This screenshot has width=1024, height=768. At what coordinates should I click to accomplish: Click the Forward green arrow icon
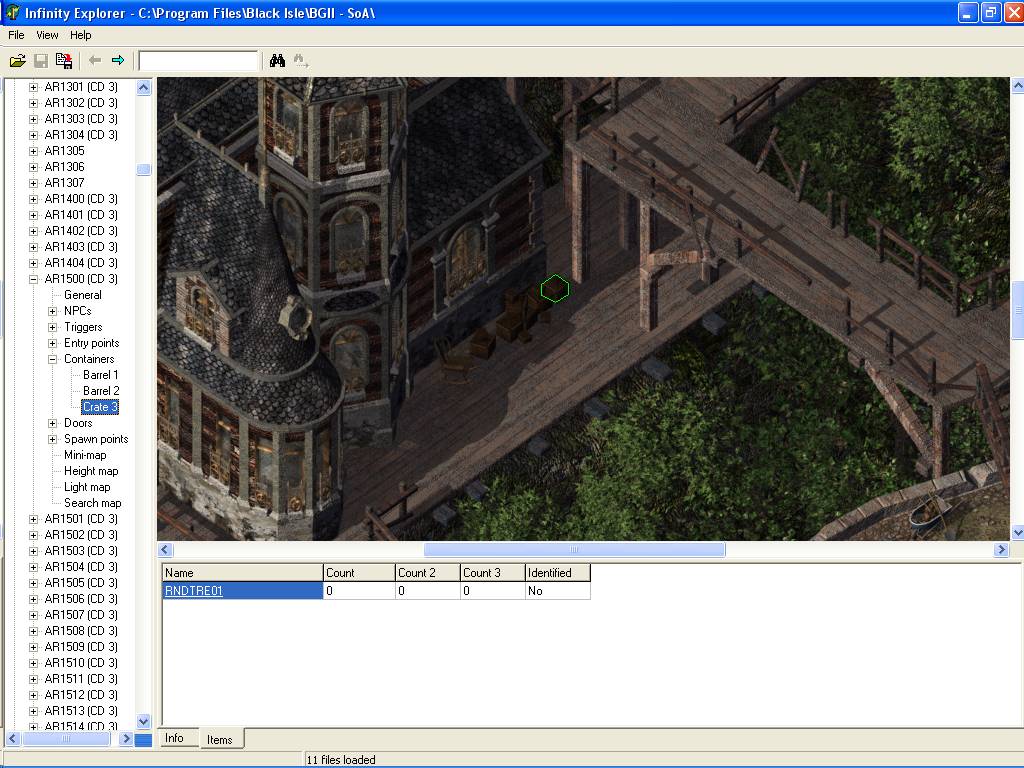[x=118, y=61]
